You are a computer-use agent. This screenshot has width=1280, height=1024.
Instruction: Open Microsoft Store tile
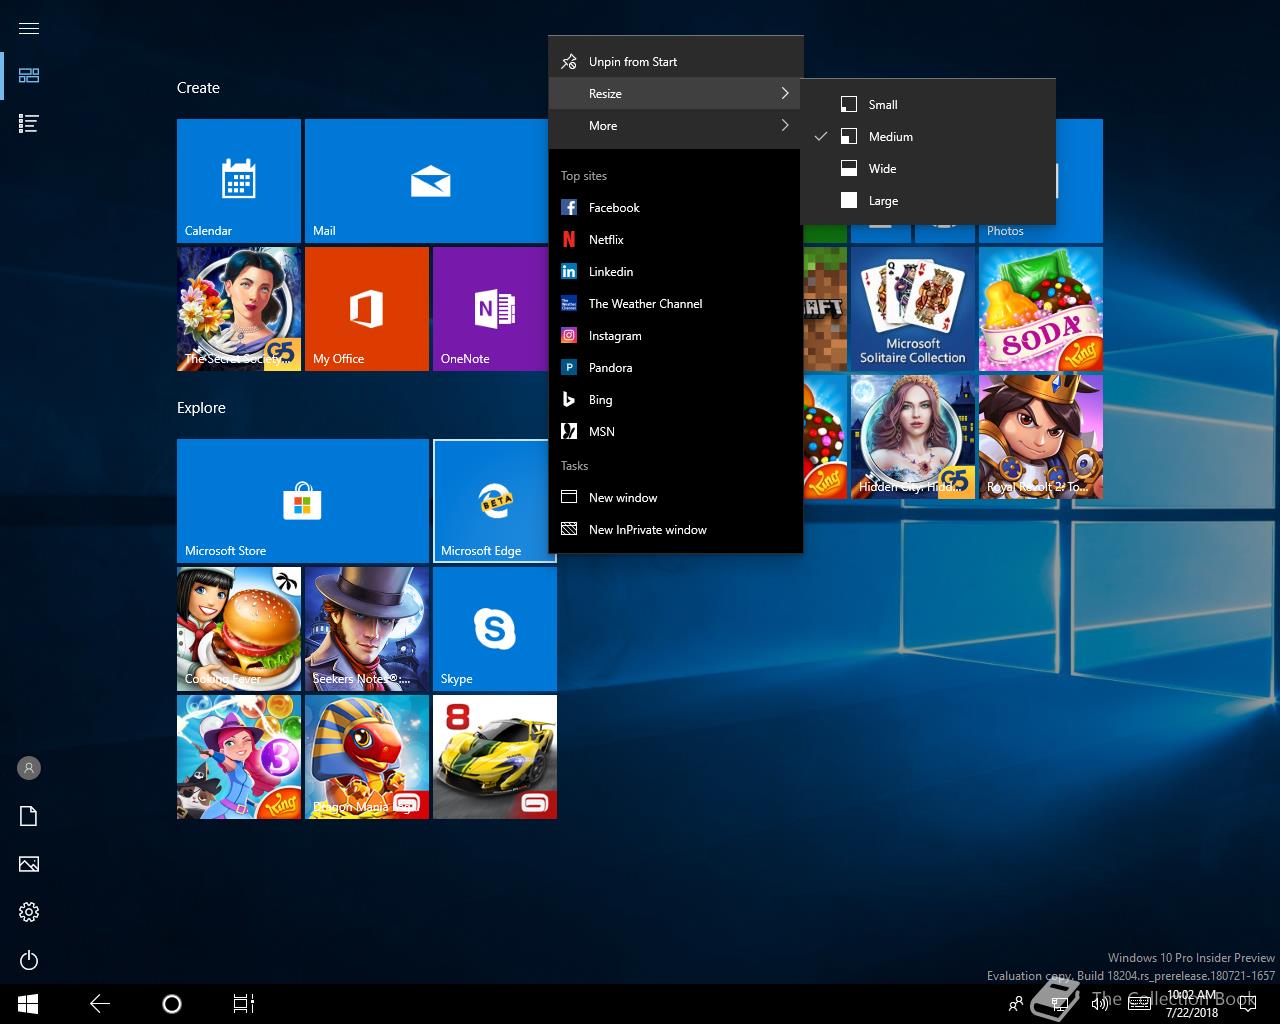pyautogui.click(x=303, y=501)
